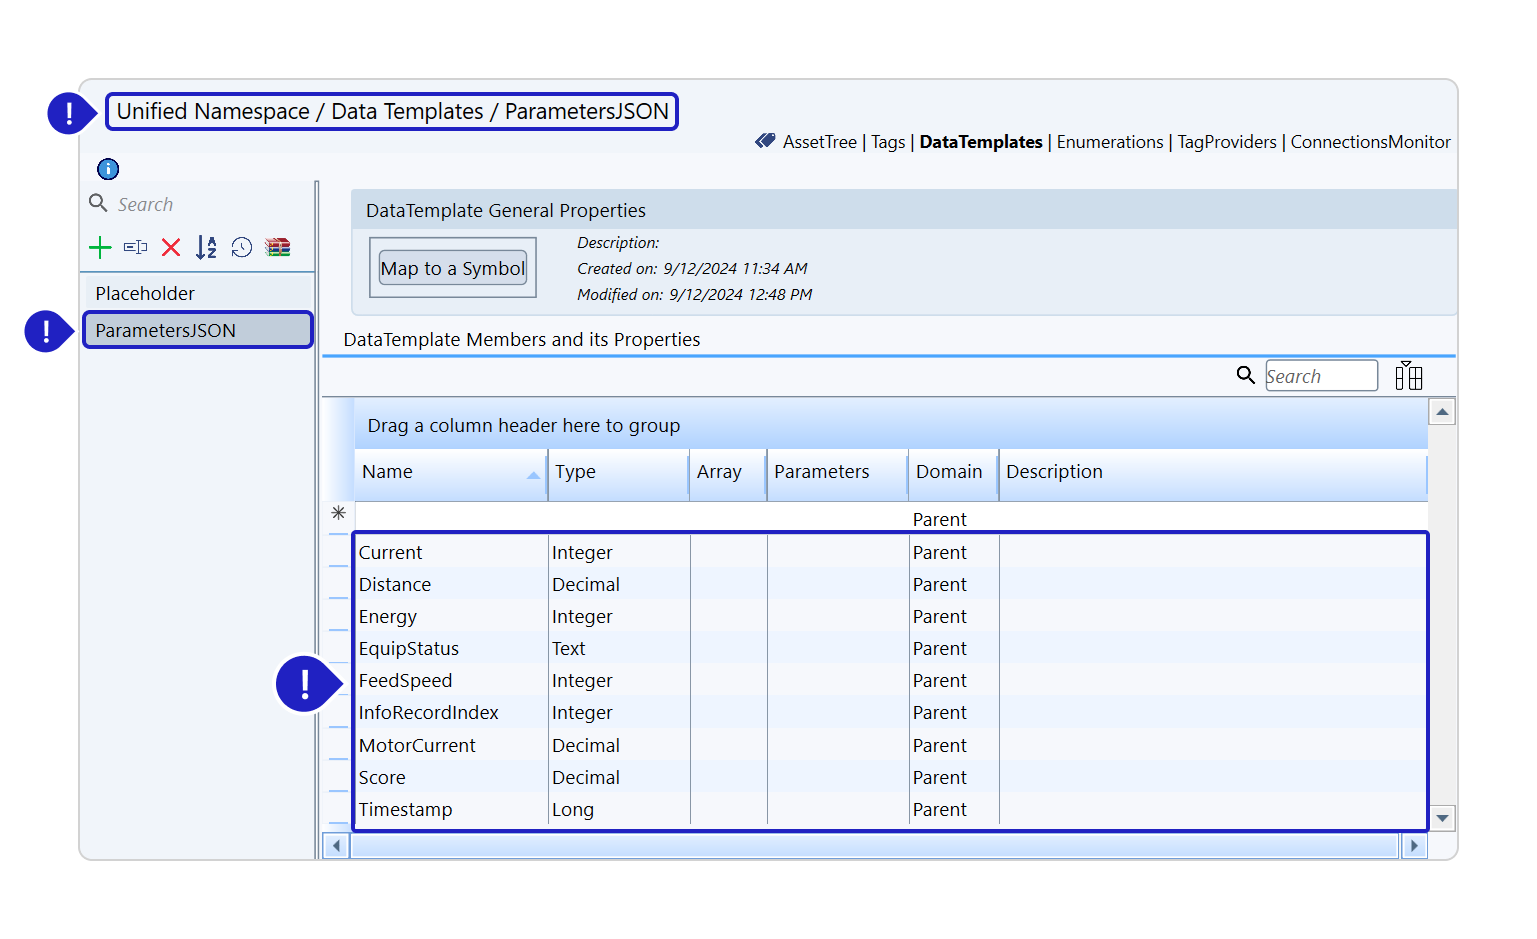Click the Decimal type of Distance
The width and height of the screenshot is (1537, 939).
point(586,585)
